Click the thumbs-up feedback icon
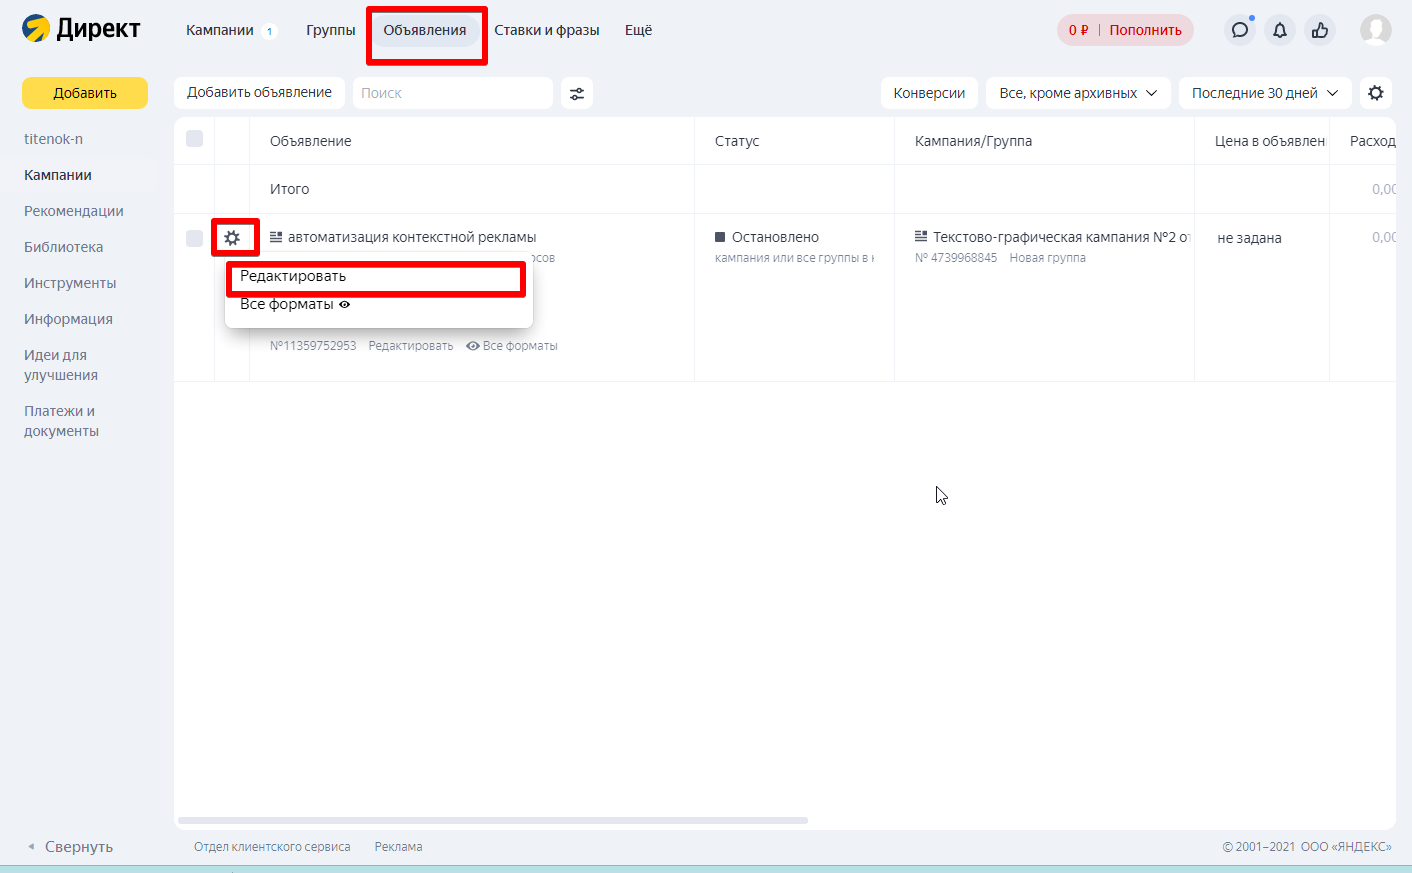 point(1320,30)
